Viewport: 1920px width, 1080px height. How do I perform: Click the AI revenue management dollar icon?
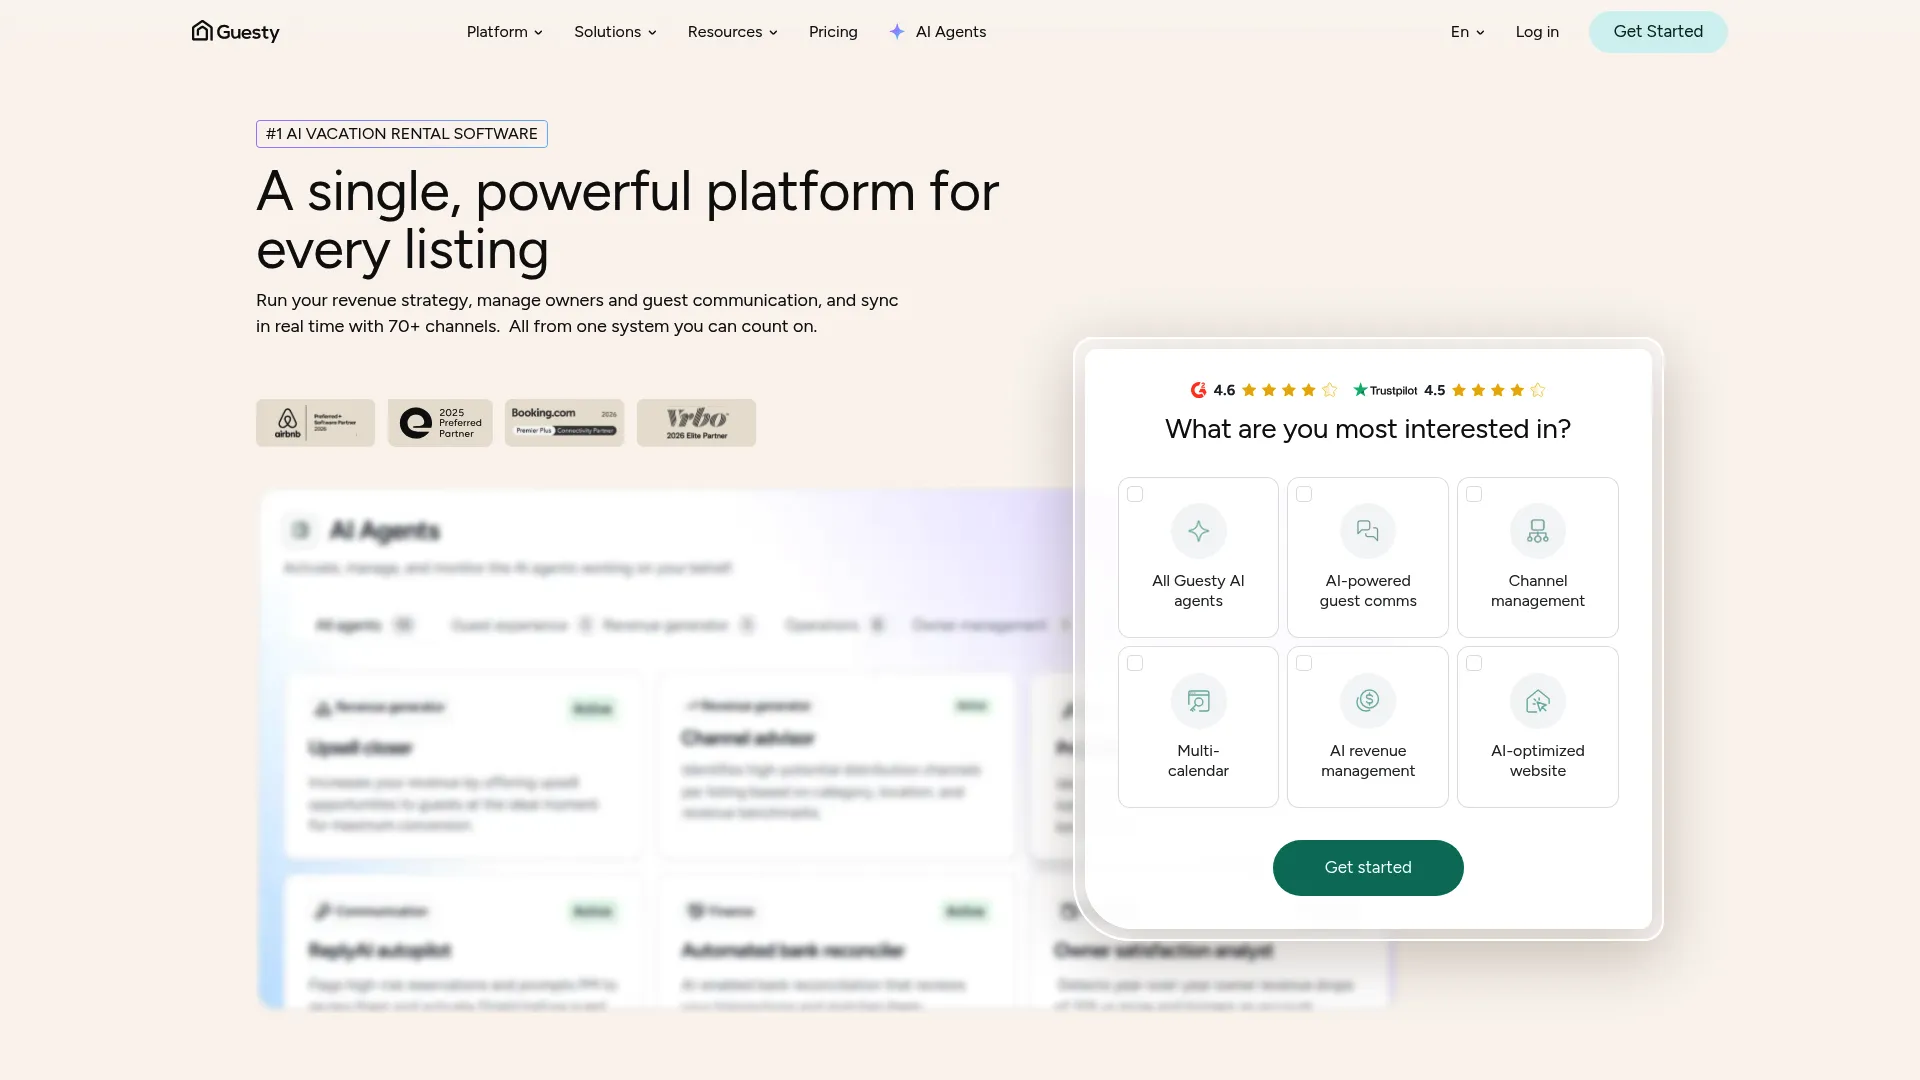[1368, 701]
